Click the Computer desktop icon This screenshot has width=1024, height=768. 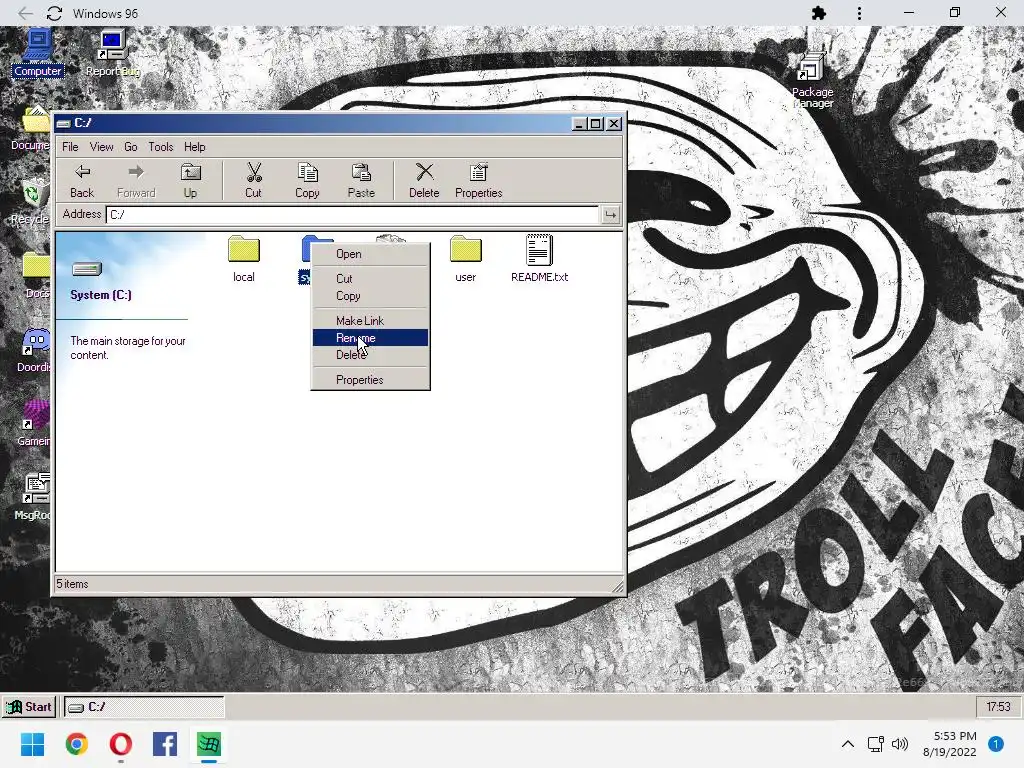(x=38, y=54)
